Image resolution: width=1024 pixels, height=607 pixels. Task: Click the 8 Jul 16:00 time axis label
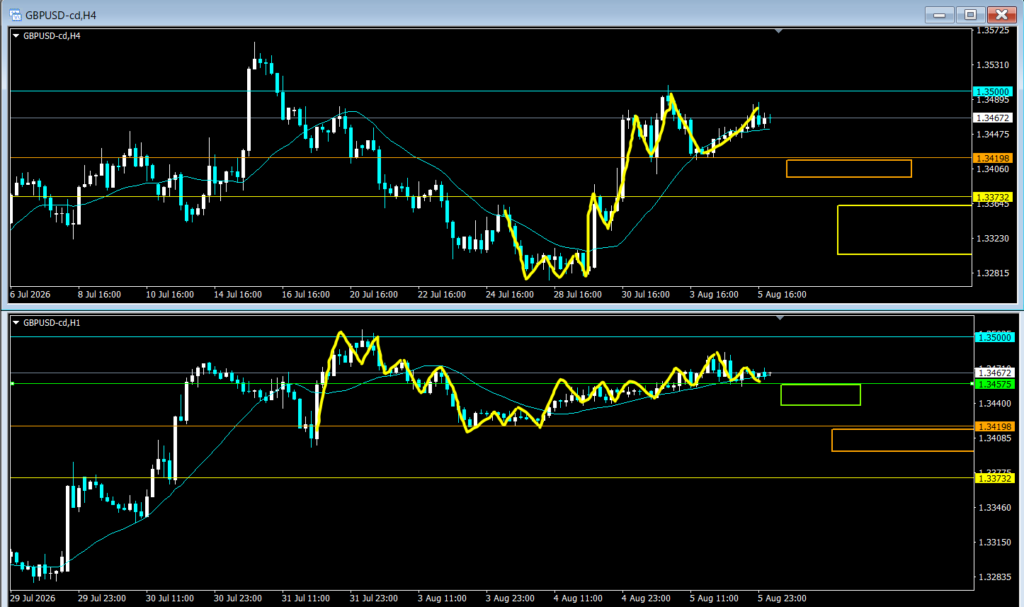[99, 295]
